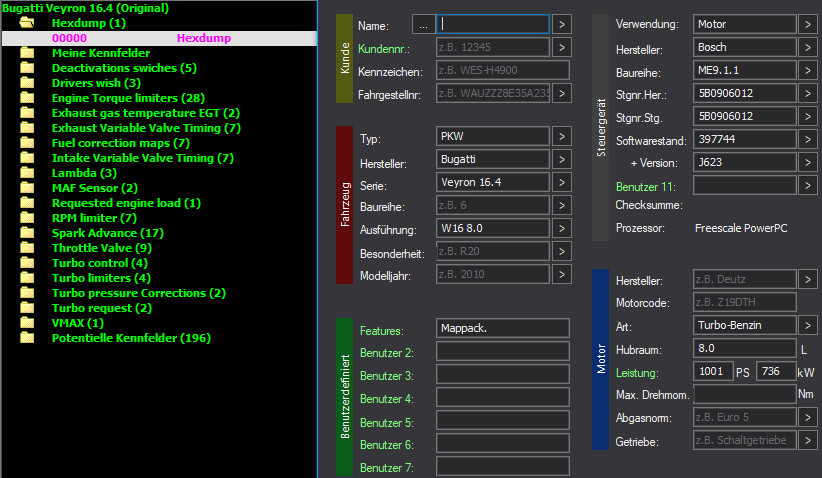Select the 00000 Hexdump tree row
The image size is (822, 478).
159,38
